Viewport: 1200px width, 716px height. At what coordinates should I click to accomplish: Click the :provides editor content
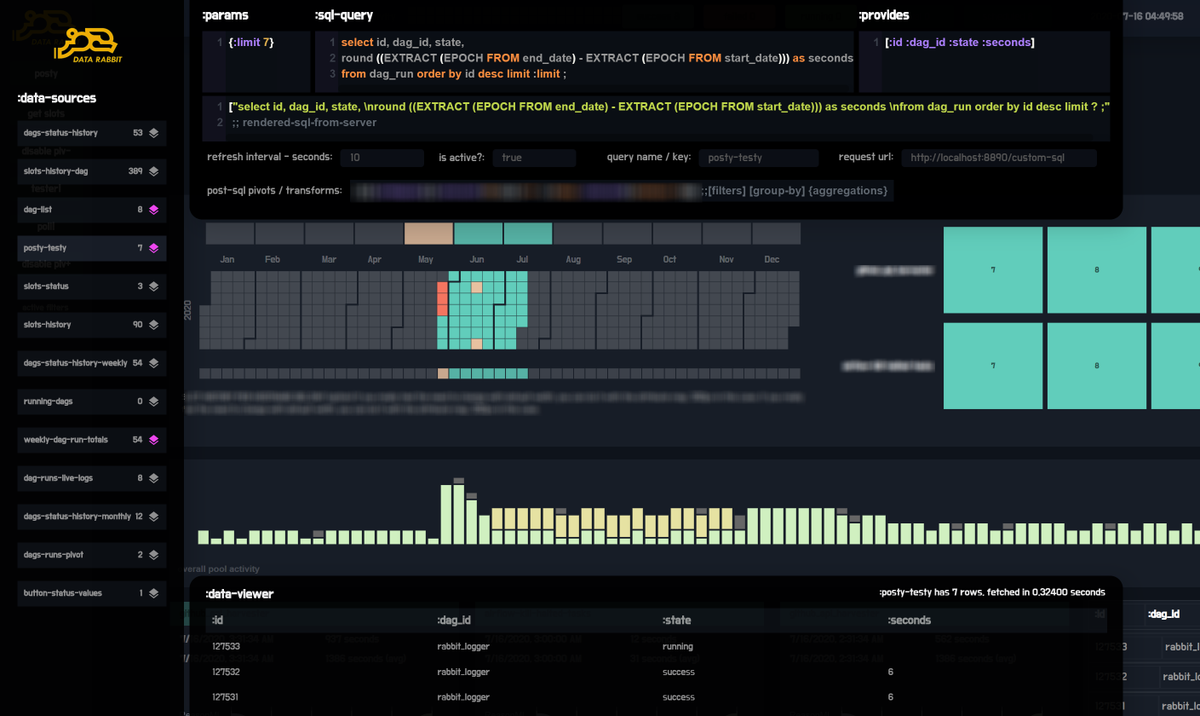[960, 42]
